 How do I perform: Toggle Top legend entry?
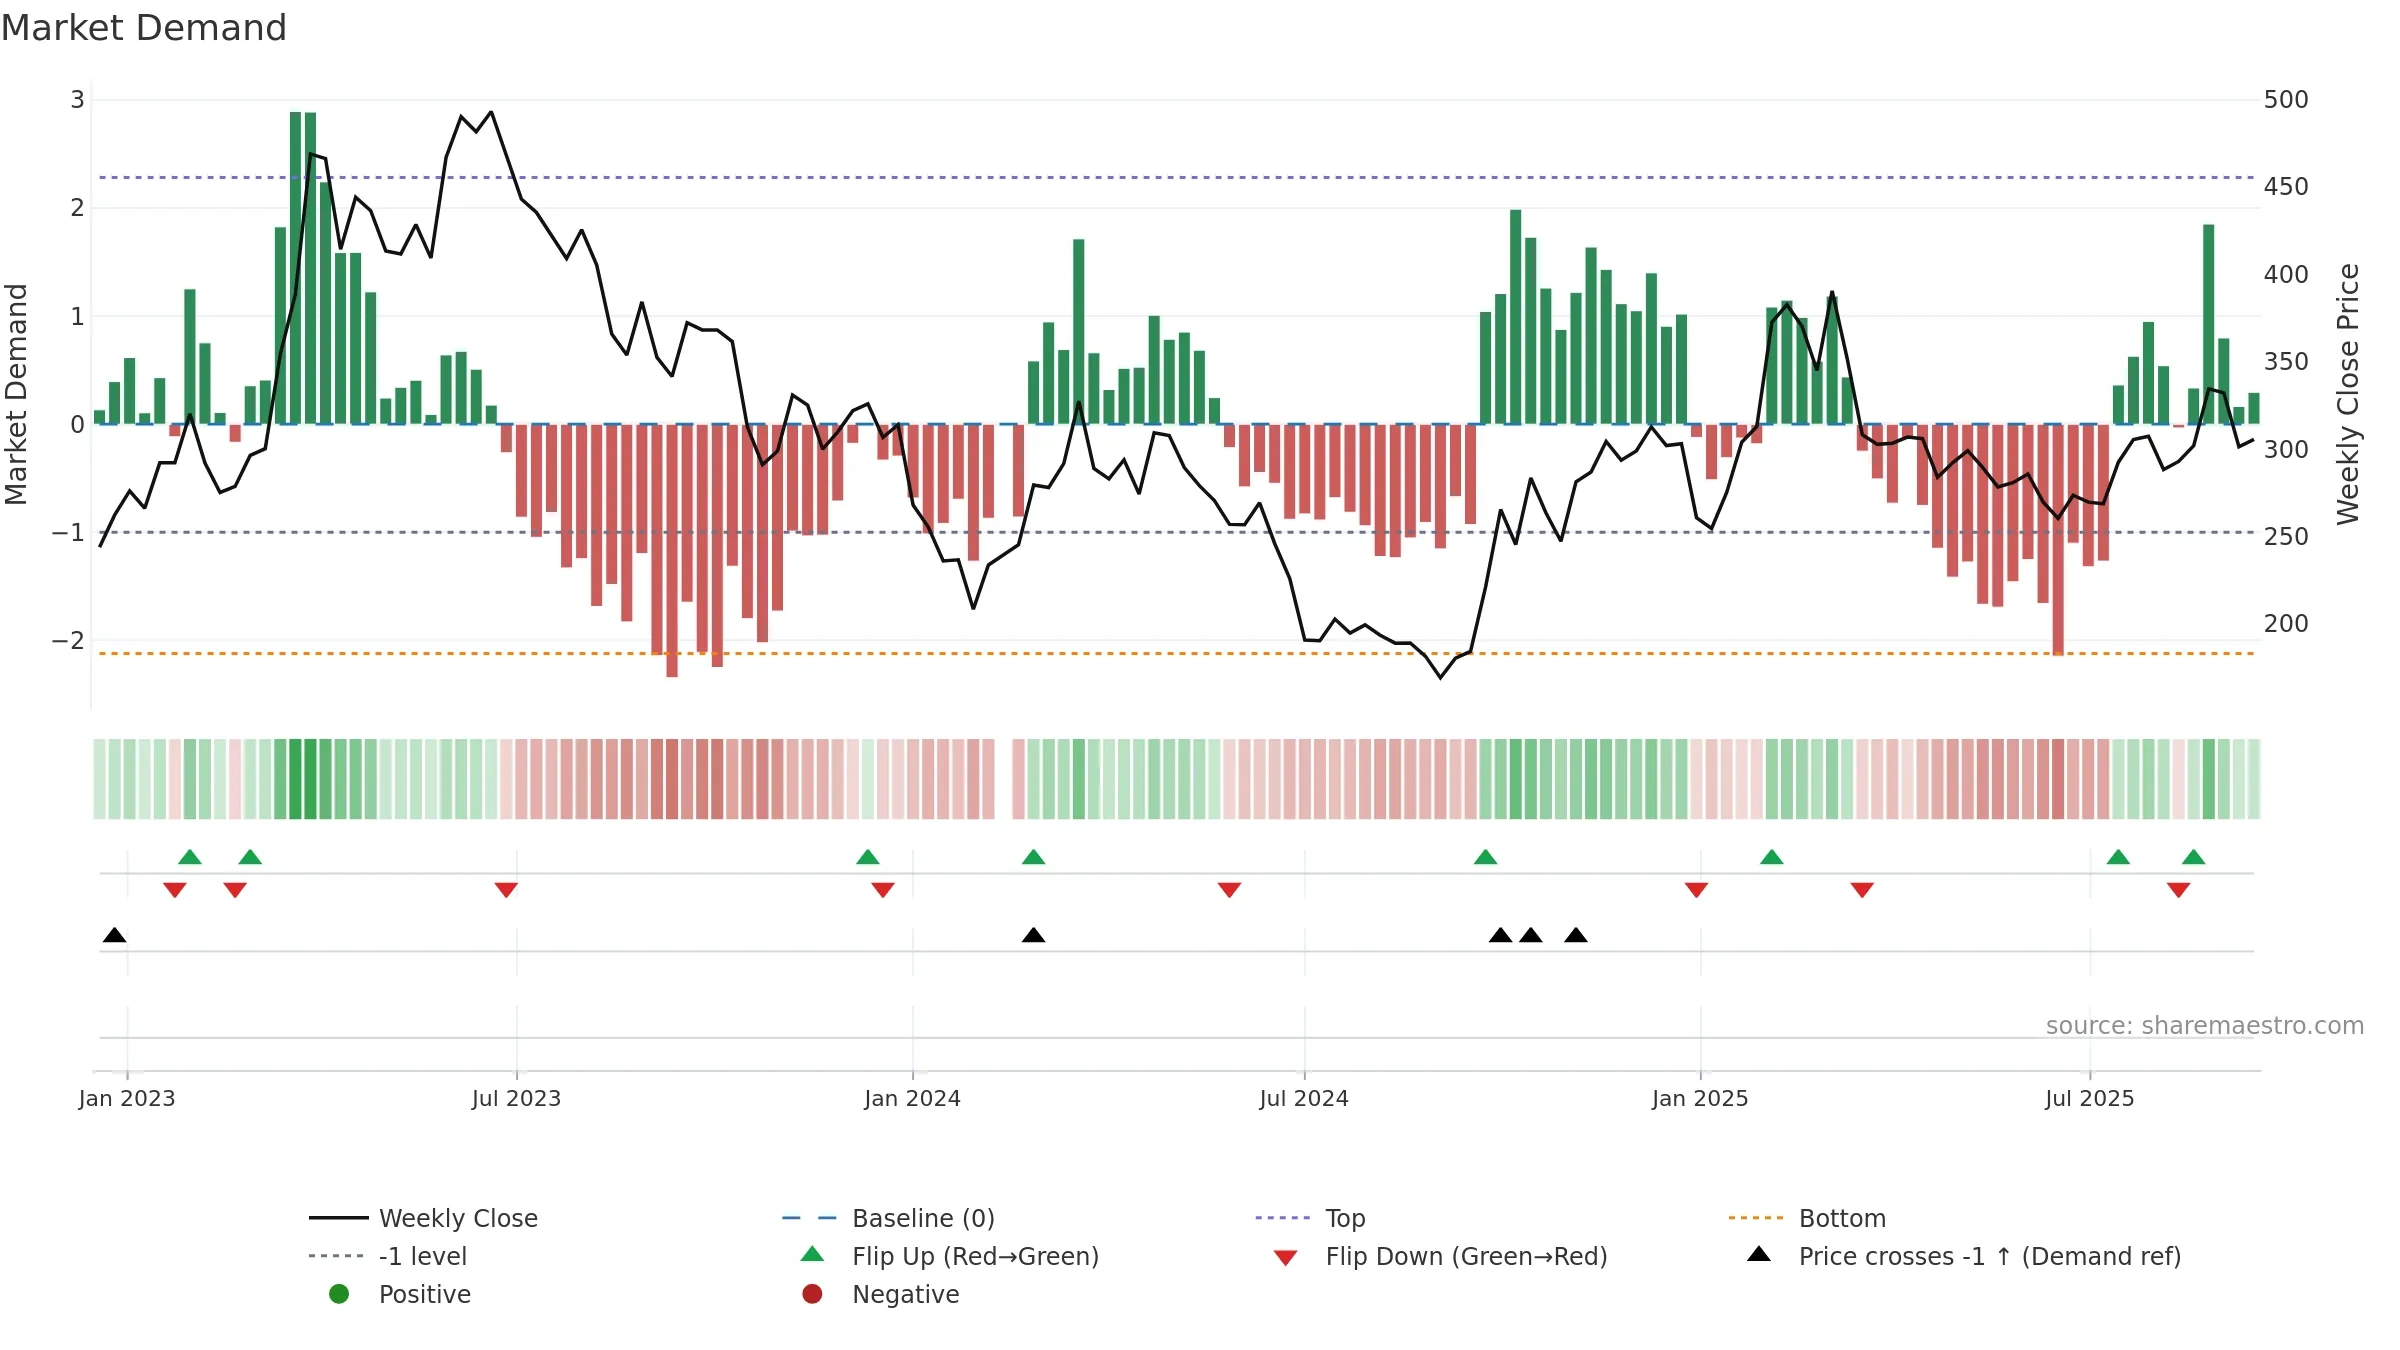(1310, 1218)
